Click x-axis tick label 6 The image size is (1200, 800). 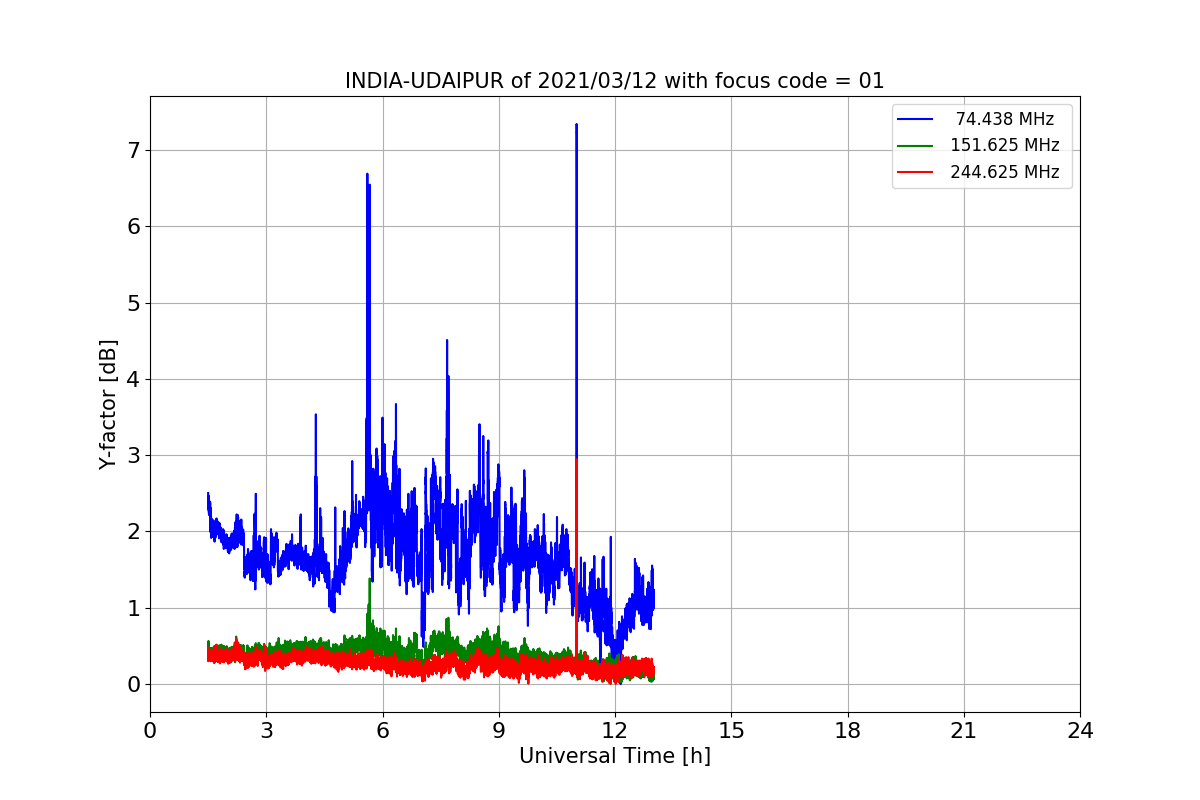tap(382, 731)
